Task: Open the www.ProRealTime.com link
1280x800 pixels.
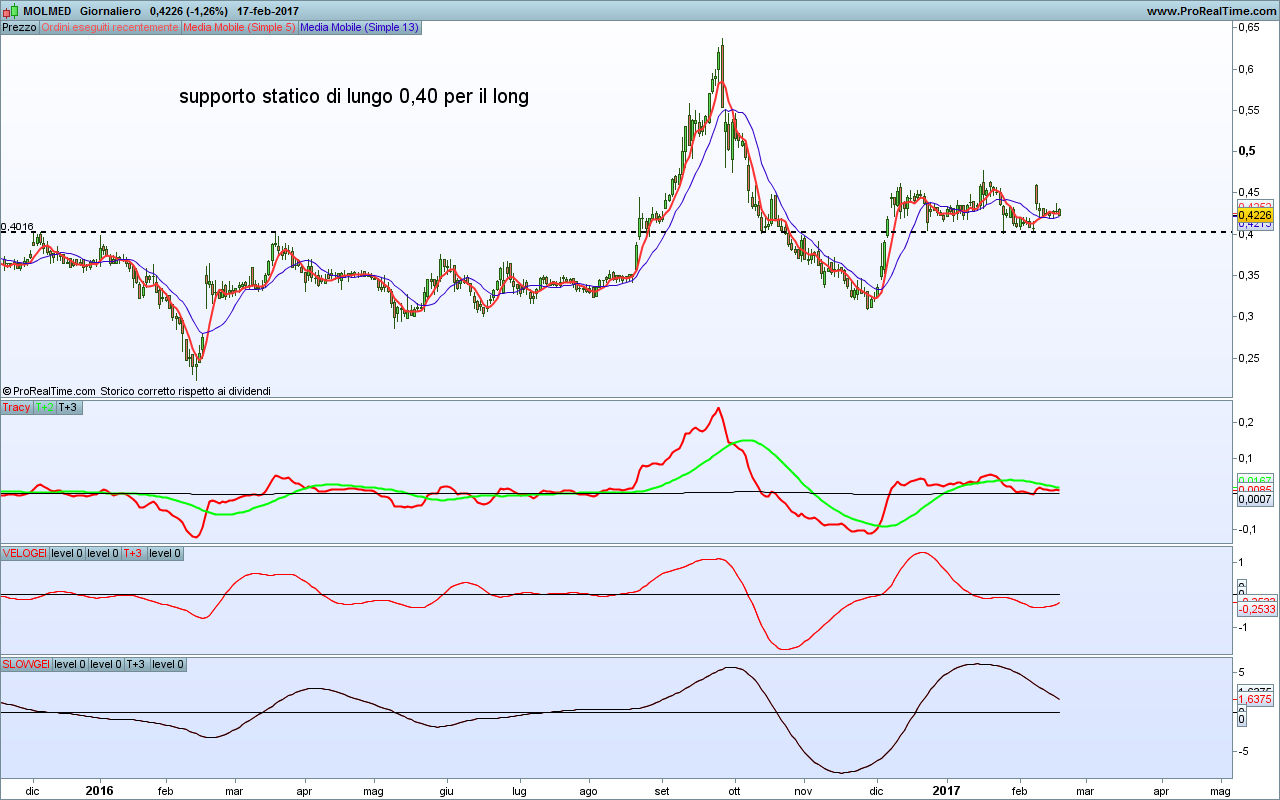Action: [x=1211, y=11]
